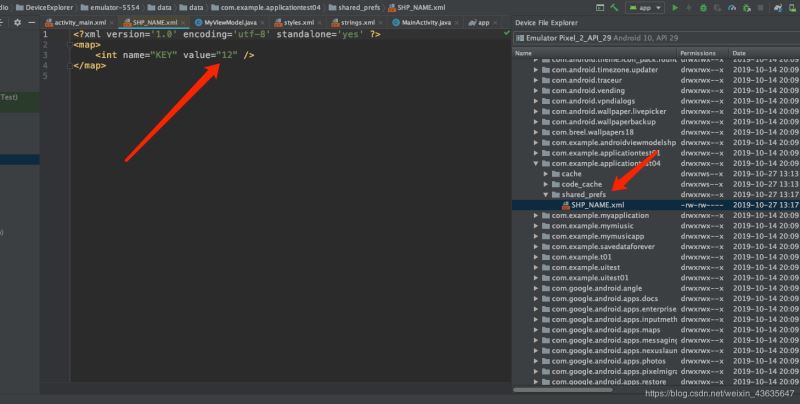This screenshot has width=800, height=404.
Task: Click the Permissions column header
Action: [698, 52]
